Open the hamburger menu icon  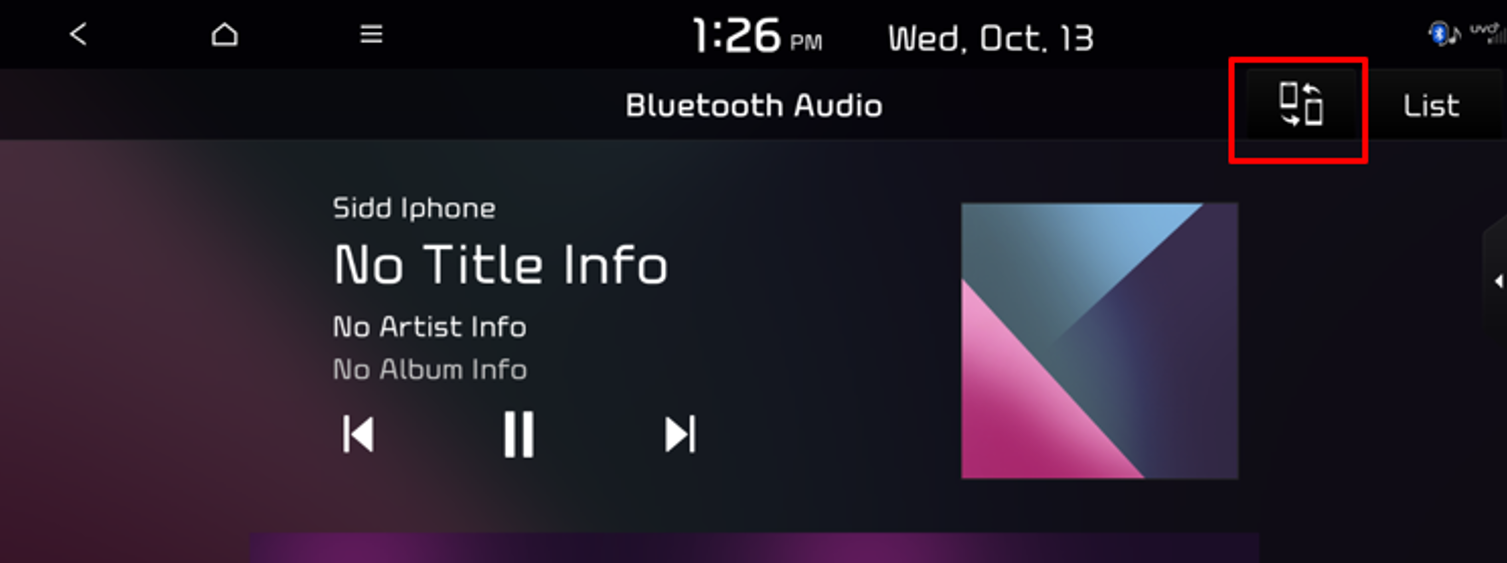coord(372,35)
